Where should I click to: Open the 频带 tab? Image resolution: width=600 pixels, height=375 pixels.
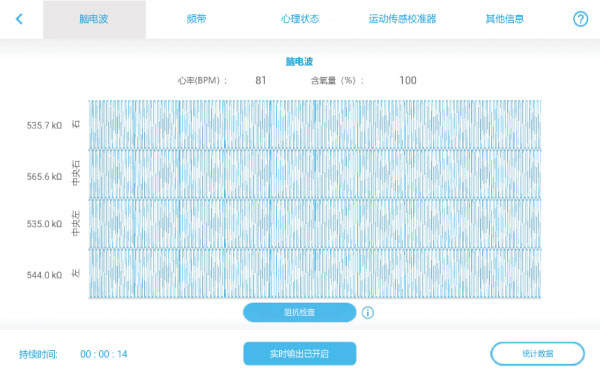(x=197, y=19)
